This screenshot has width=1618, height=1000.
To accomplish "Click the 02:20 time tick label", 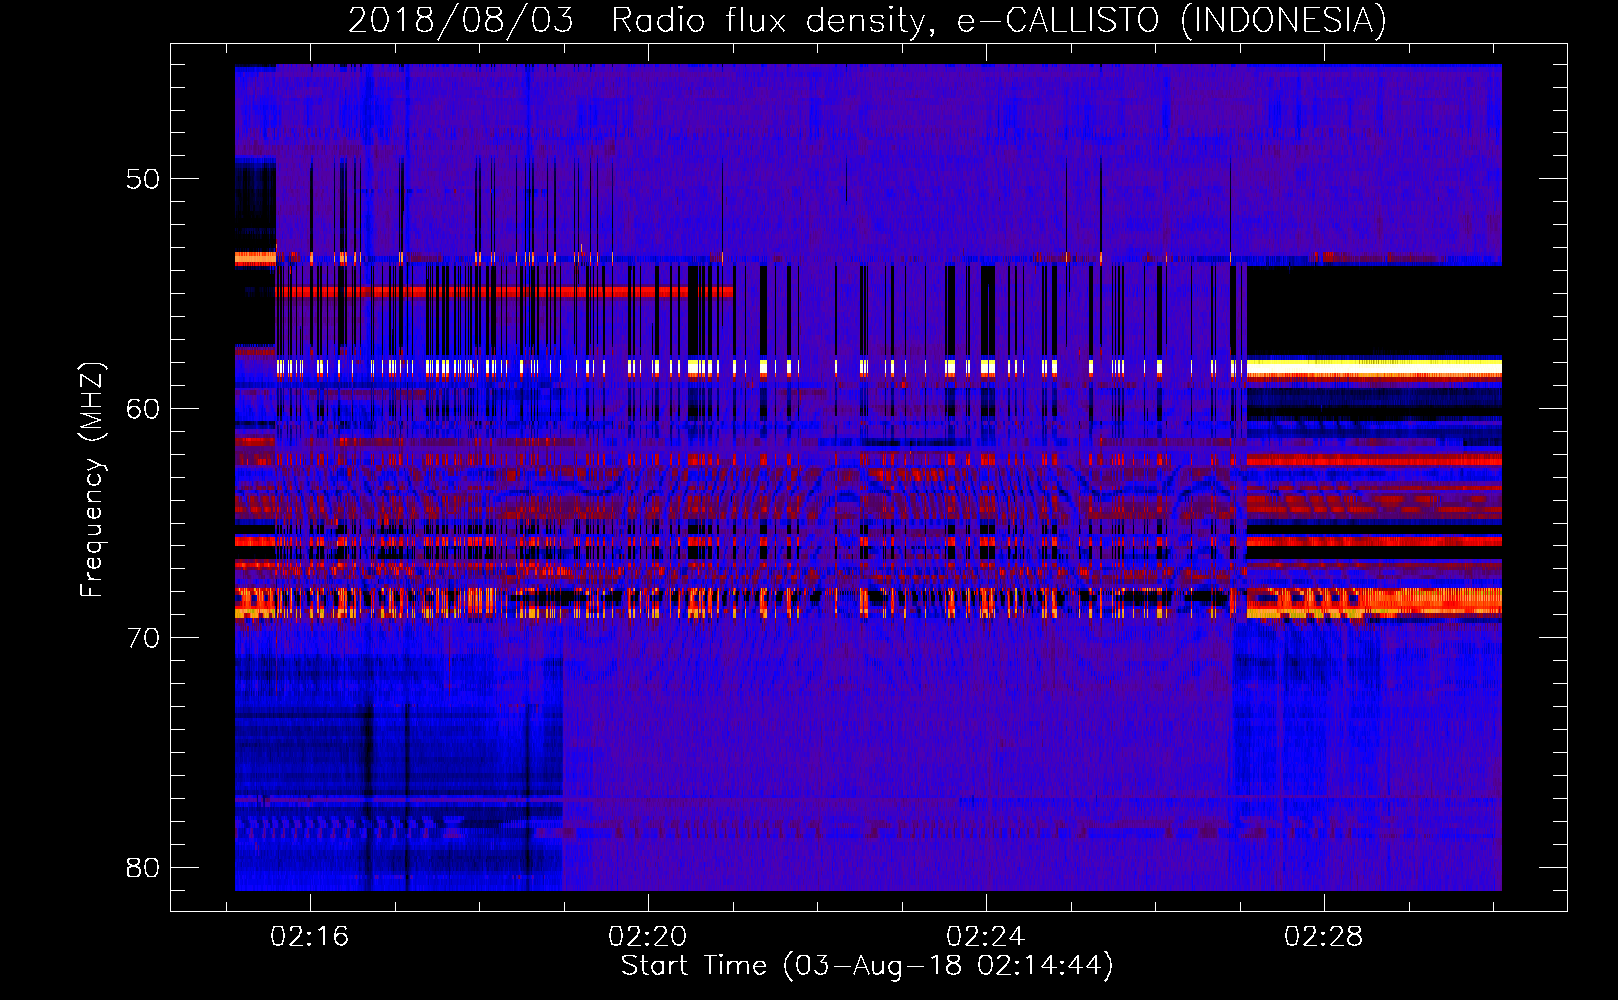I will (x=647, y=937).
